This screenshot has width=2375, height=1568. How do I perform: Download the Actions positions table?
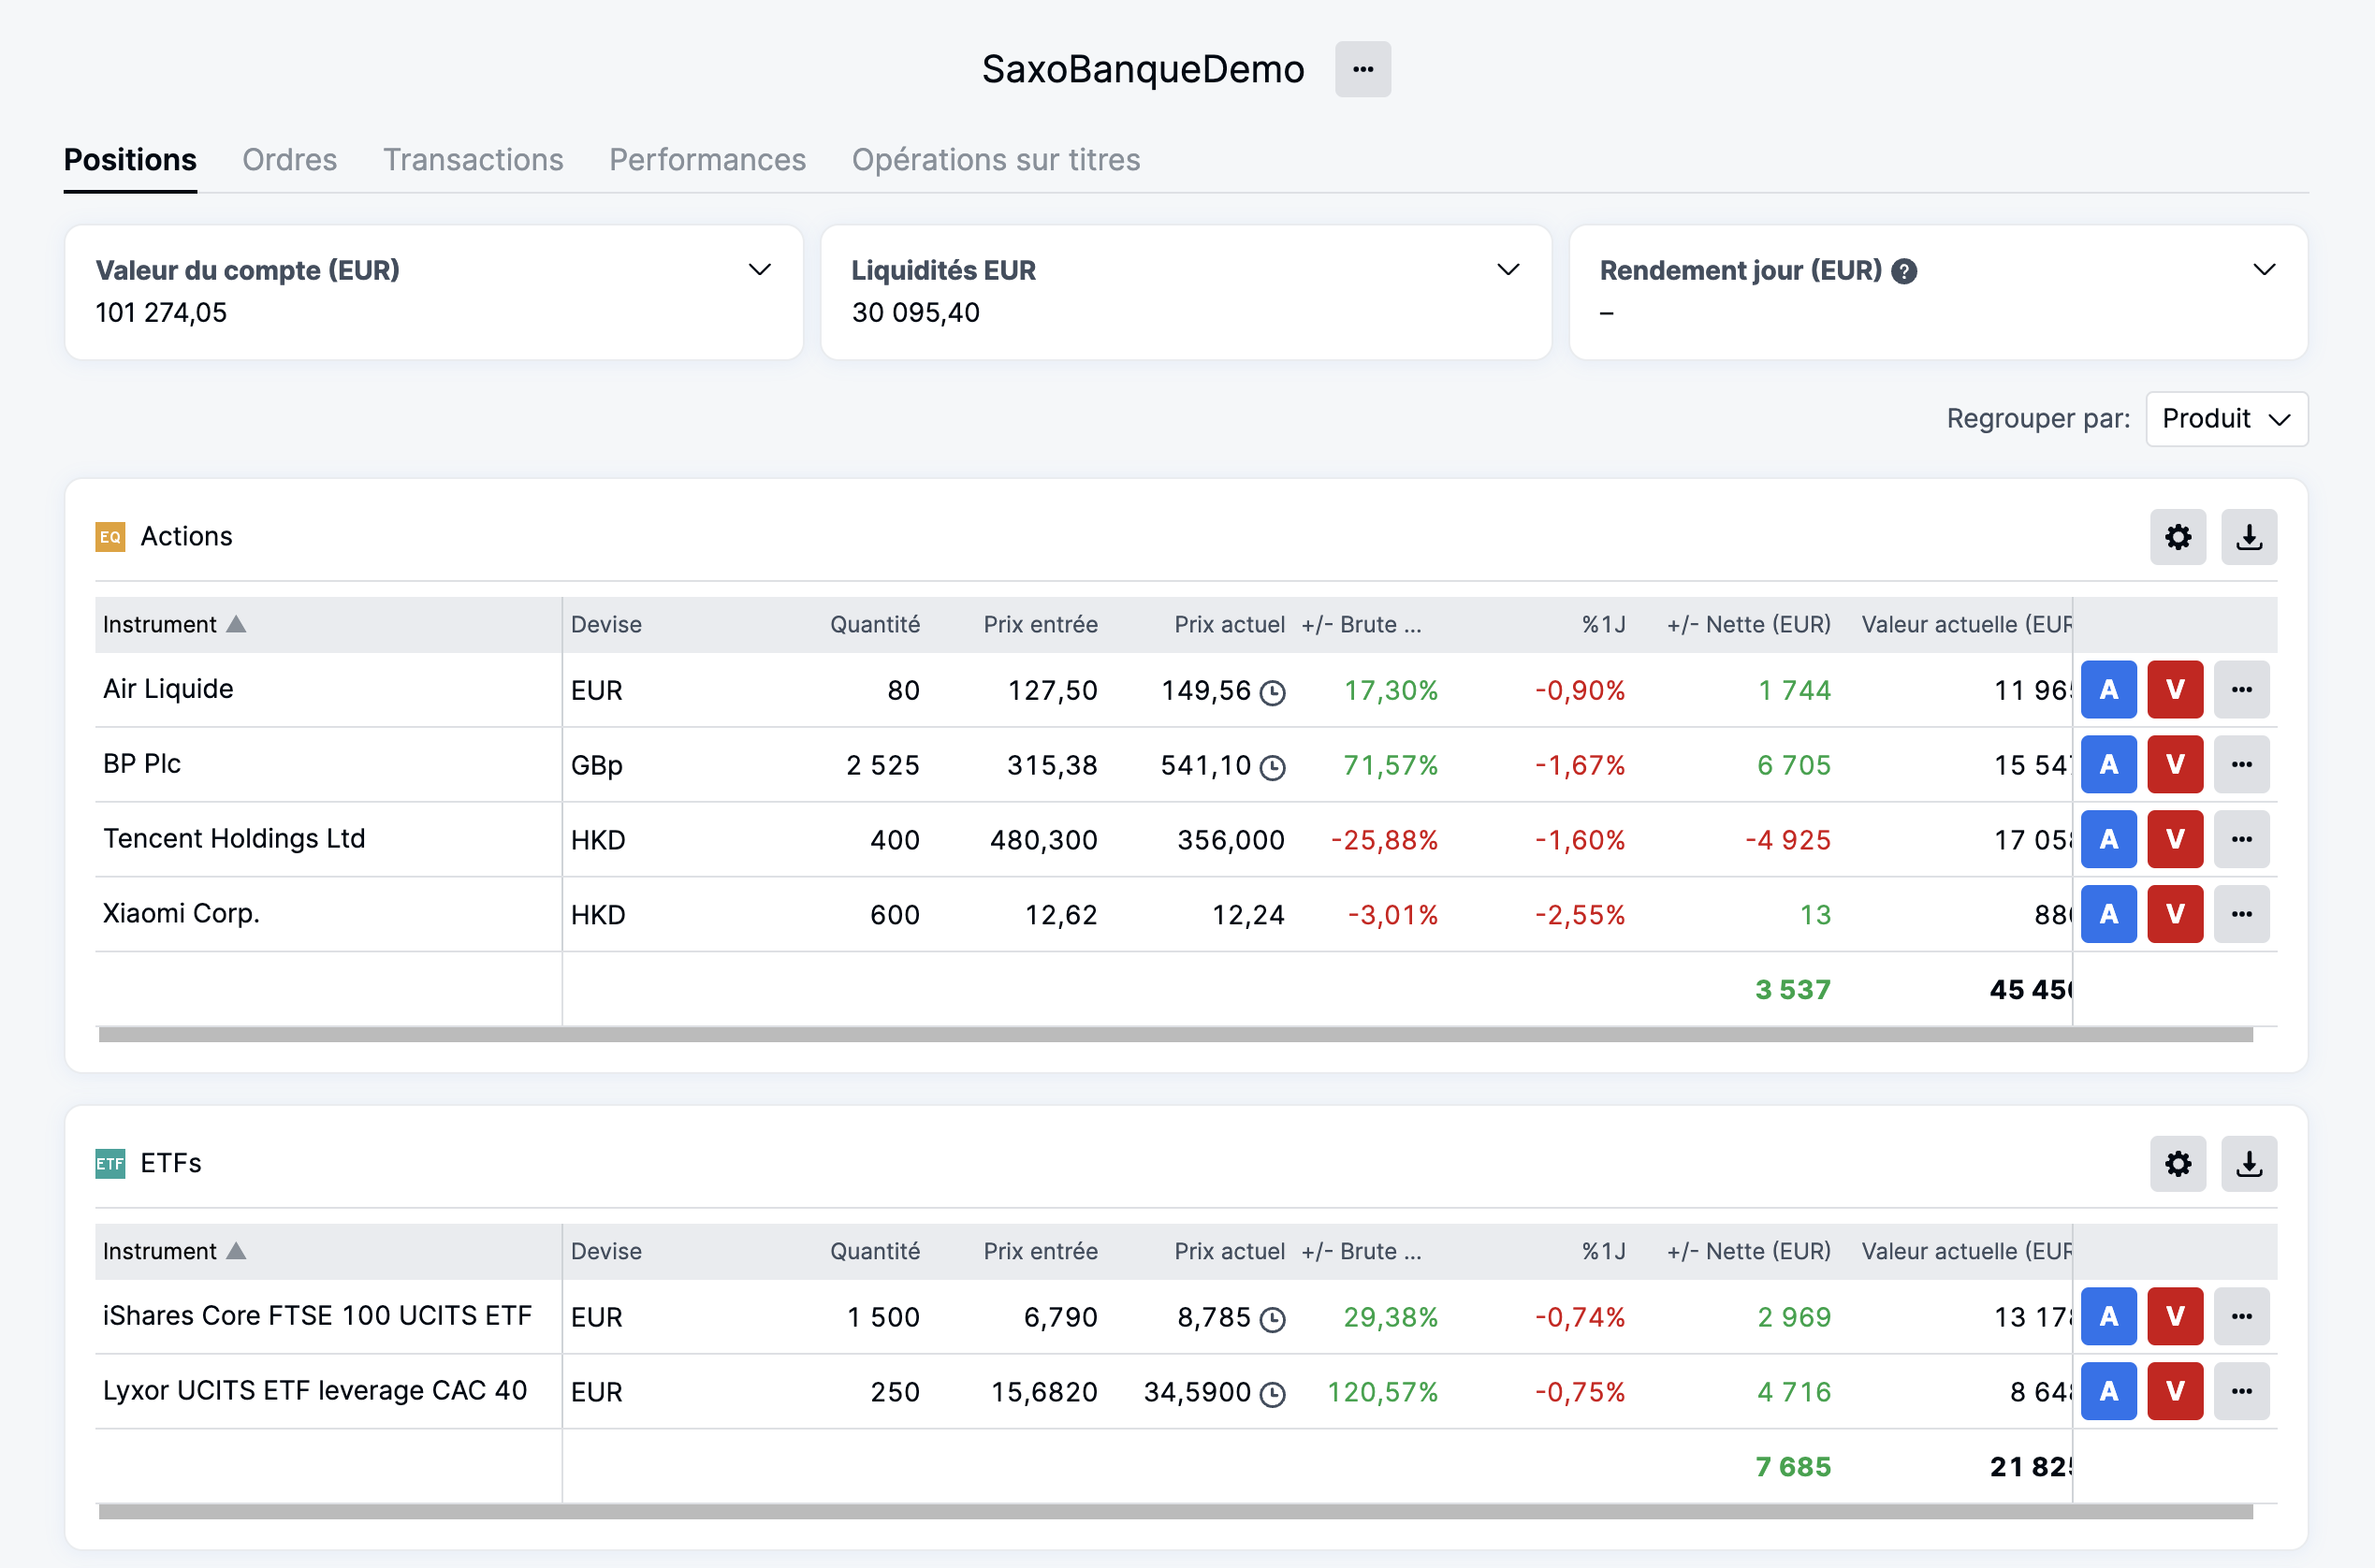point(2248,537)
